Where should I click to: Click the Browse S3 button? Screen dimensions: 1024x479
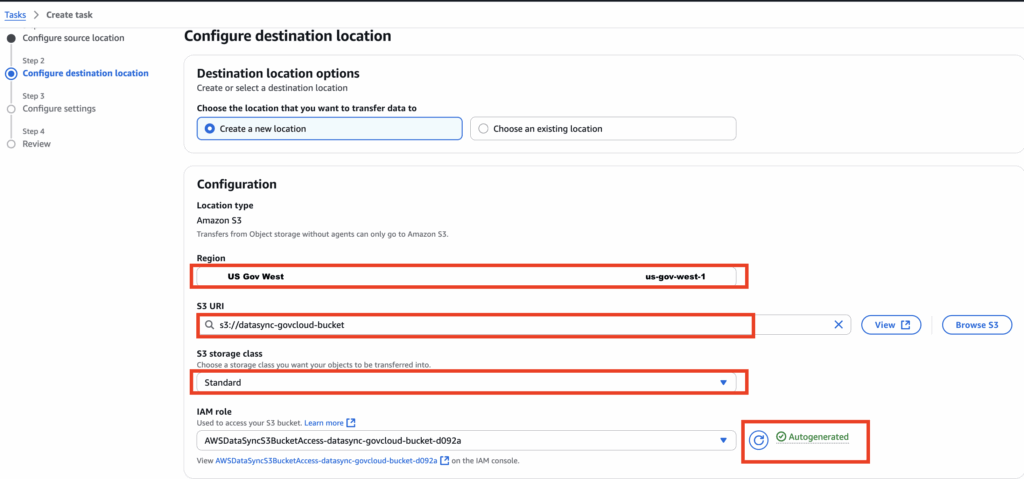click(976, 325)
